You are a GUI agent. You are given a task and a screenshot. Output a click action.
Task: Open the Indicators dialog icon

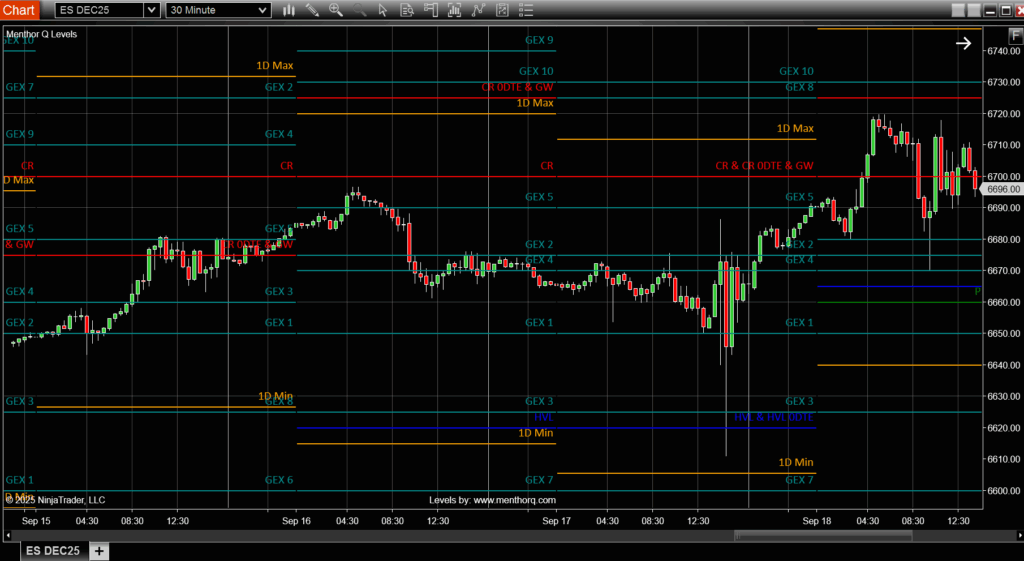click(478, 10)
